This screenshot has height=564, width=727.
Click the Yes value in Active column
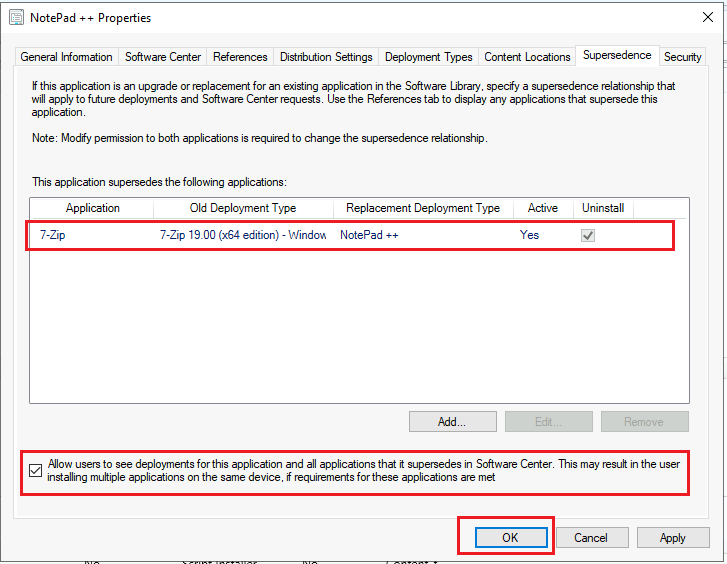(x=529, y=235)
